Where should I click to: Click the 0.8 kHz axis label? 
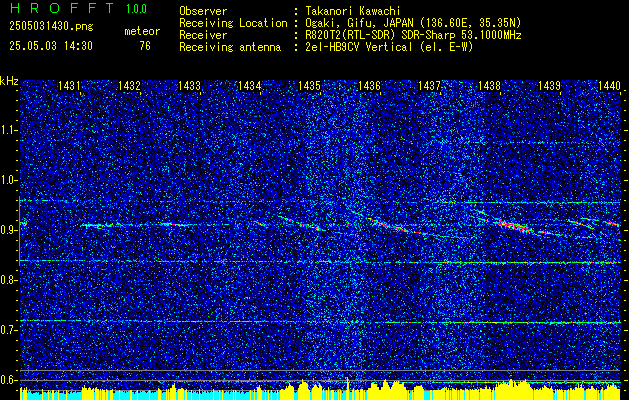coord(9,280)
